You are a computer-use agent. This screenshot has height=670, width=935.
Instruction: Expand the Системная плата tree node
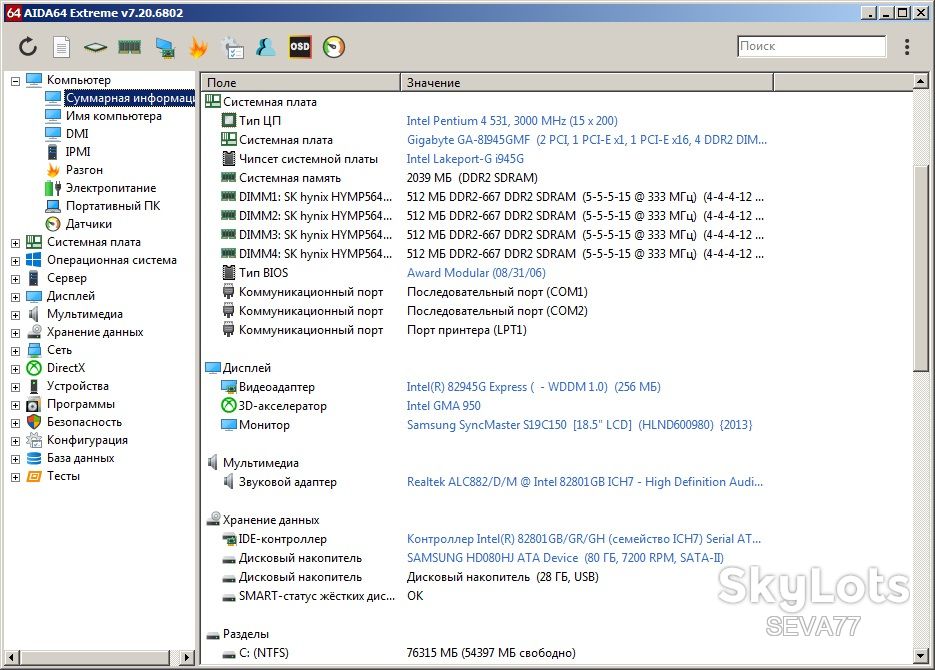[16, 243]
